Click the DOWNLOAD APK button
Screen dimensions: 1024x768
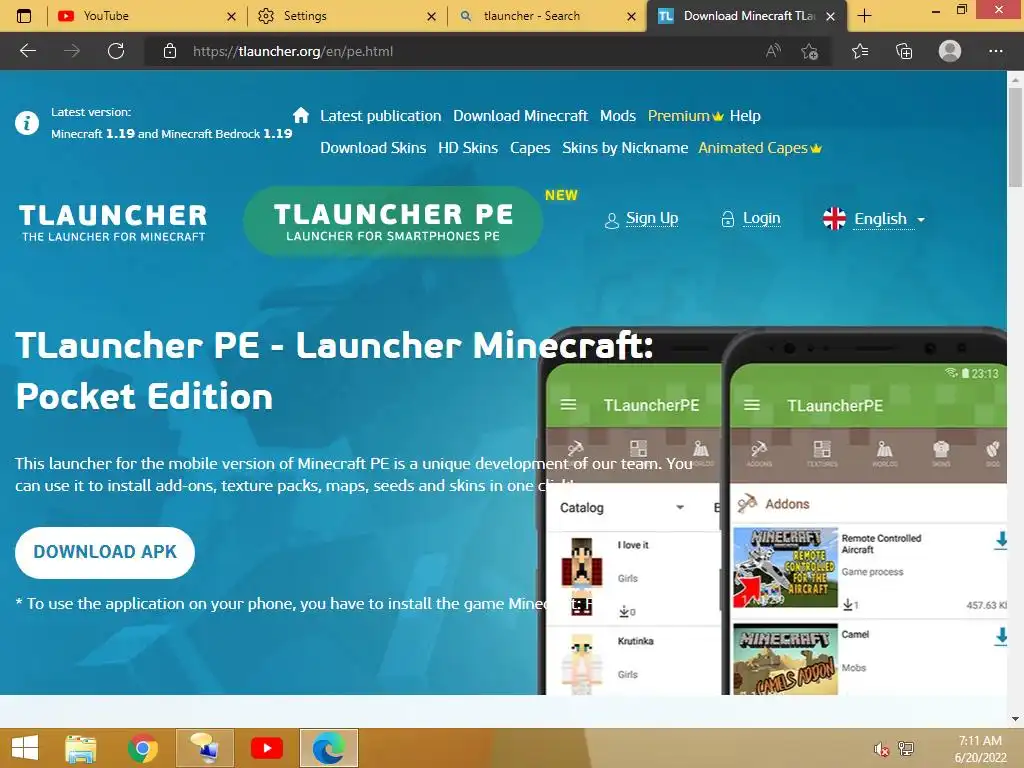[x=104, y=552]
